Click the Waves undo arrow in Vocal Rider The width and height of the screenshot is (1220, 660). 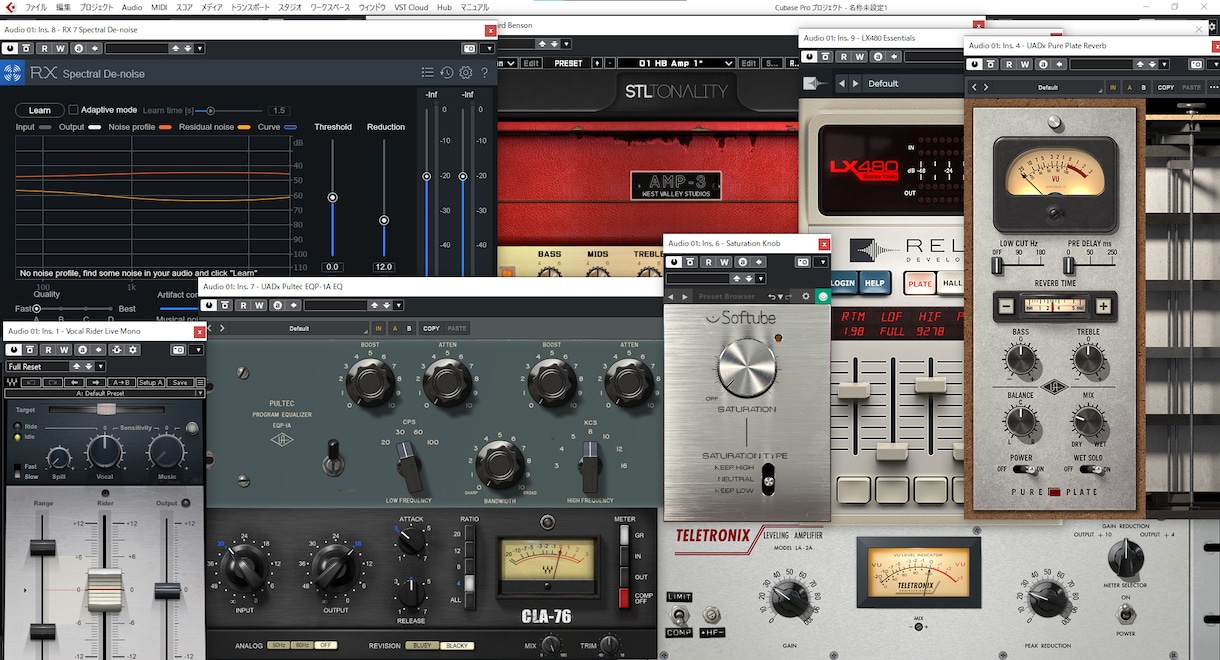coord(30,382)
